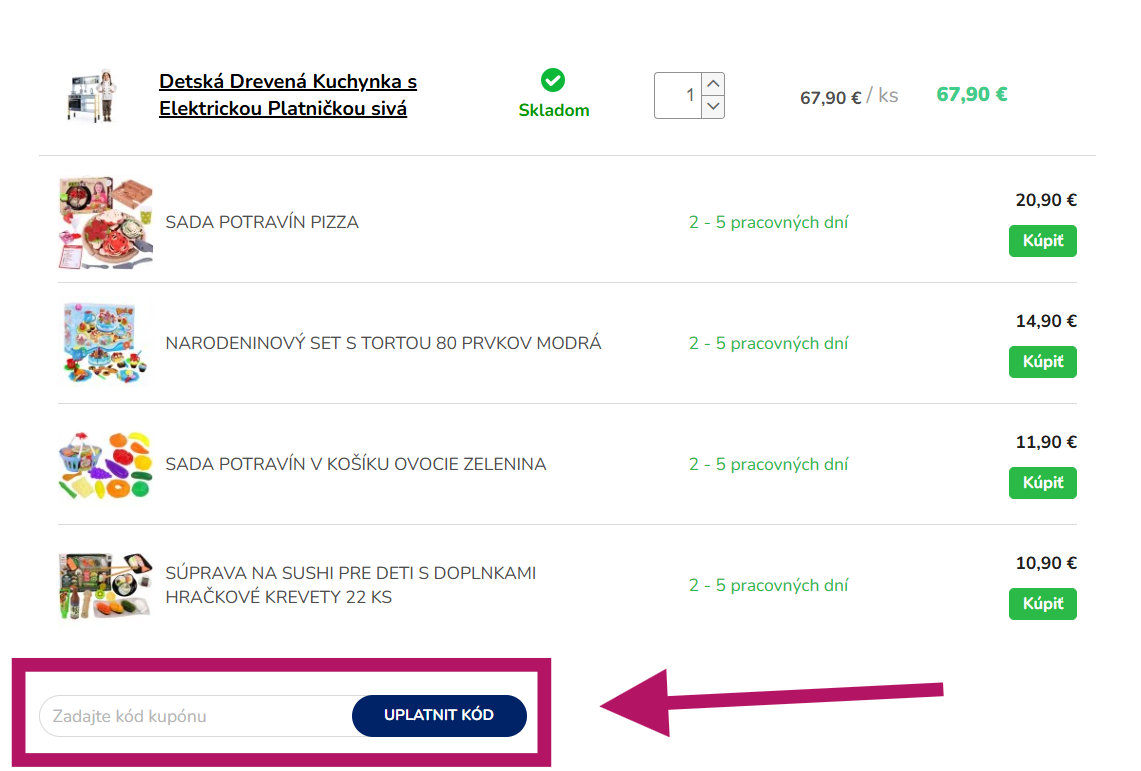Image resolution: width=1141 pixels, height=771 pixels.
Task: Focus the coupon code input field
Action: (195, 716)
